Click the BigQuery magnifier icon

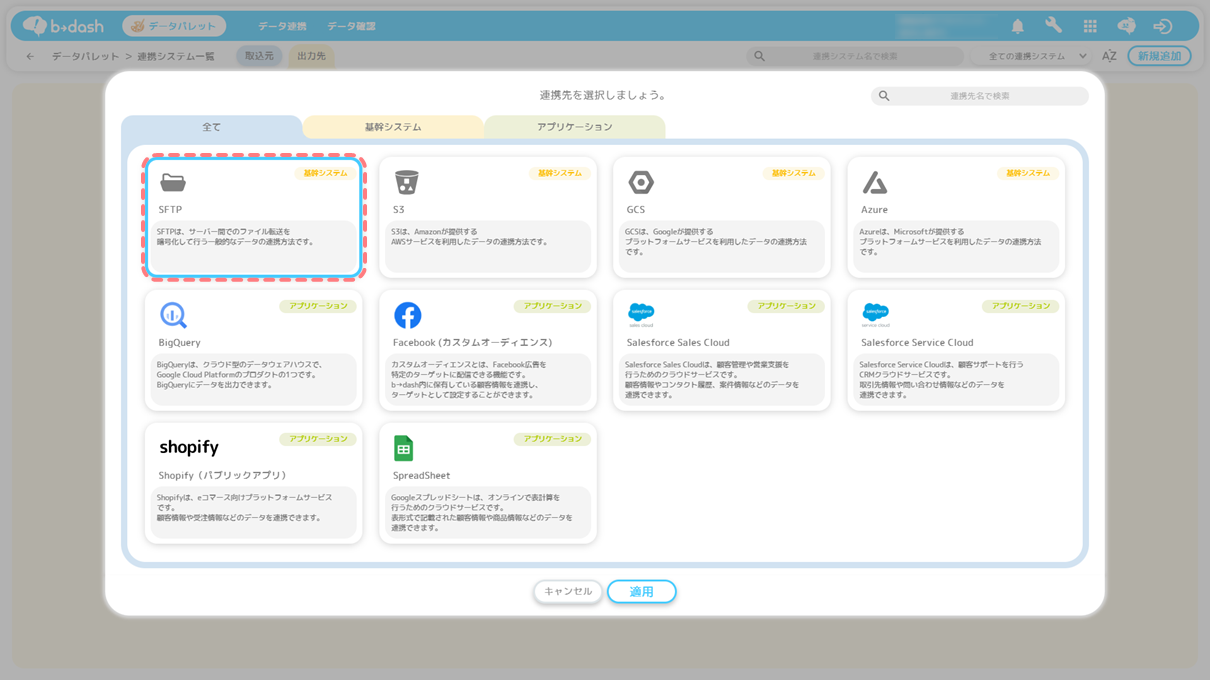[173, 315]
